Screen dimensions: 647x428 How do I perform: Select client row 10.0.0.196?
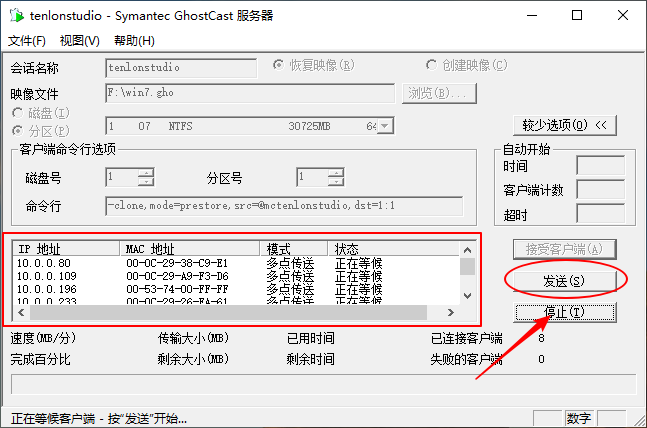(x=236, y=289)
